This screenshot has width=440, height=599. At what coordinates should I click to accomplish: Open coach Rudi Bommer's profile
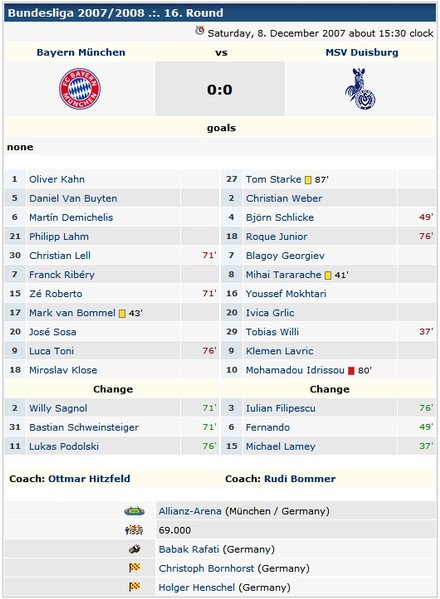[x=300, y=479]
